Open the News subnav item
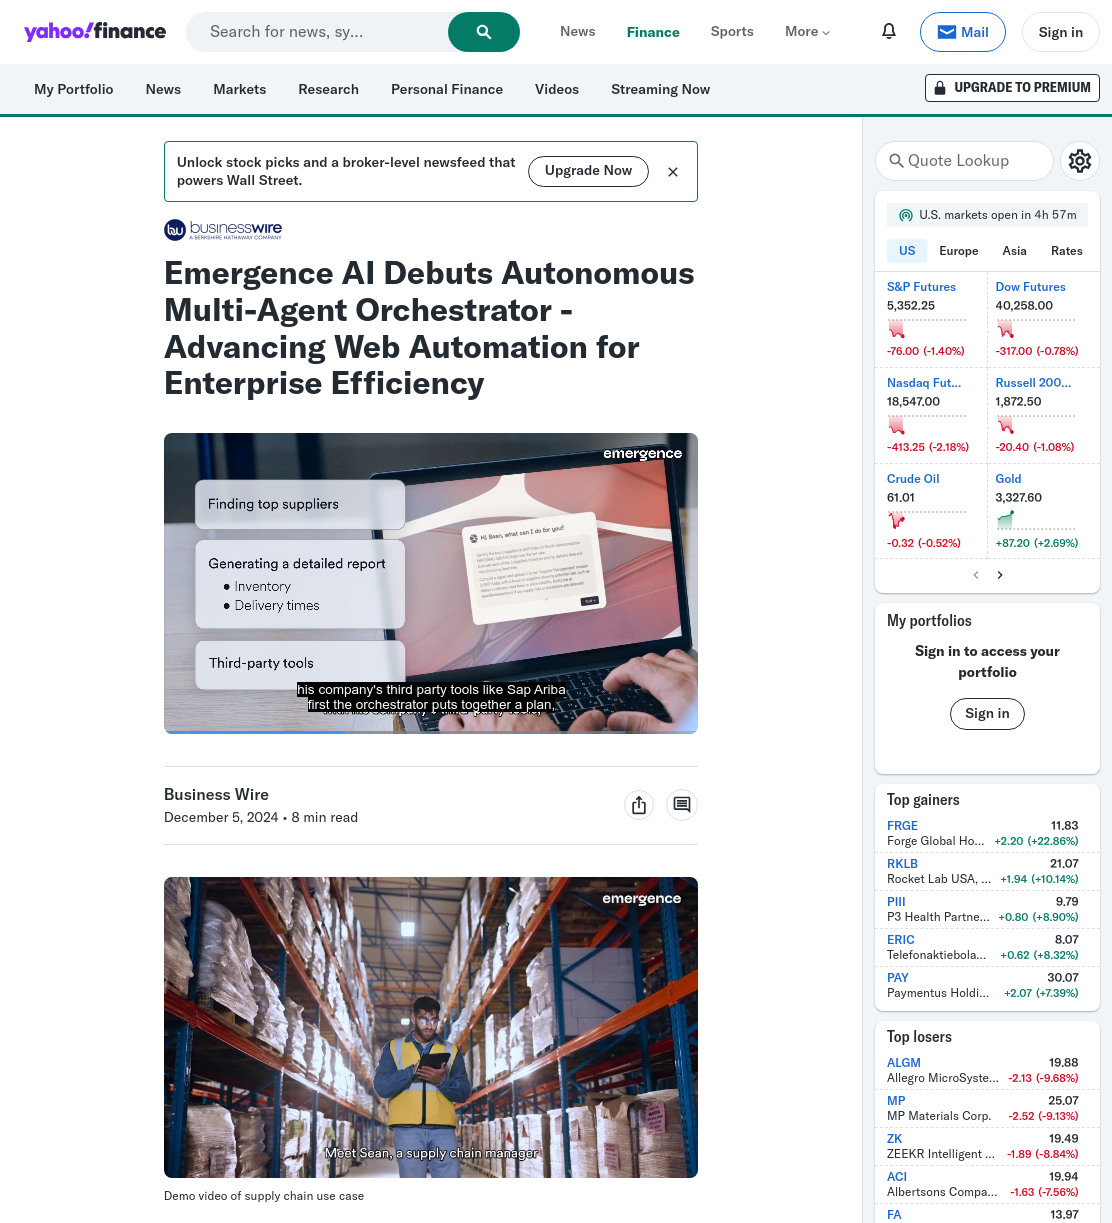The width and height of the screenshot is (1112, 1223). click(x=163, y=89)
